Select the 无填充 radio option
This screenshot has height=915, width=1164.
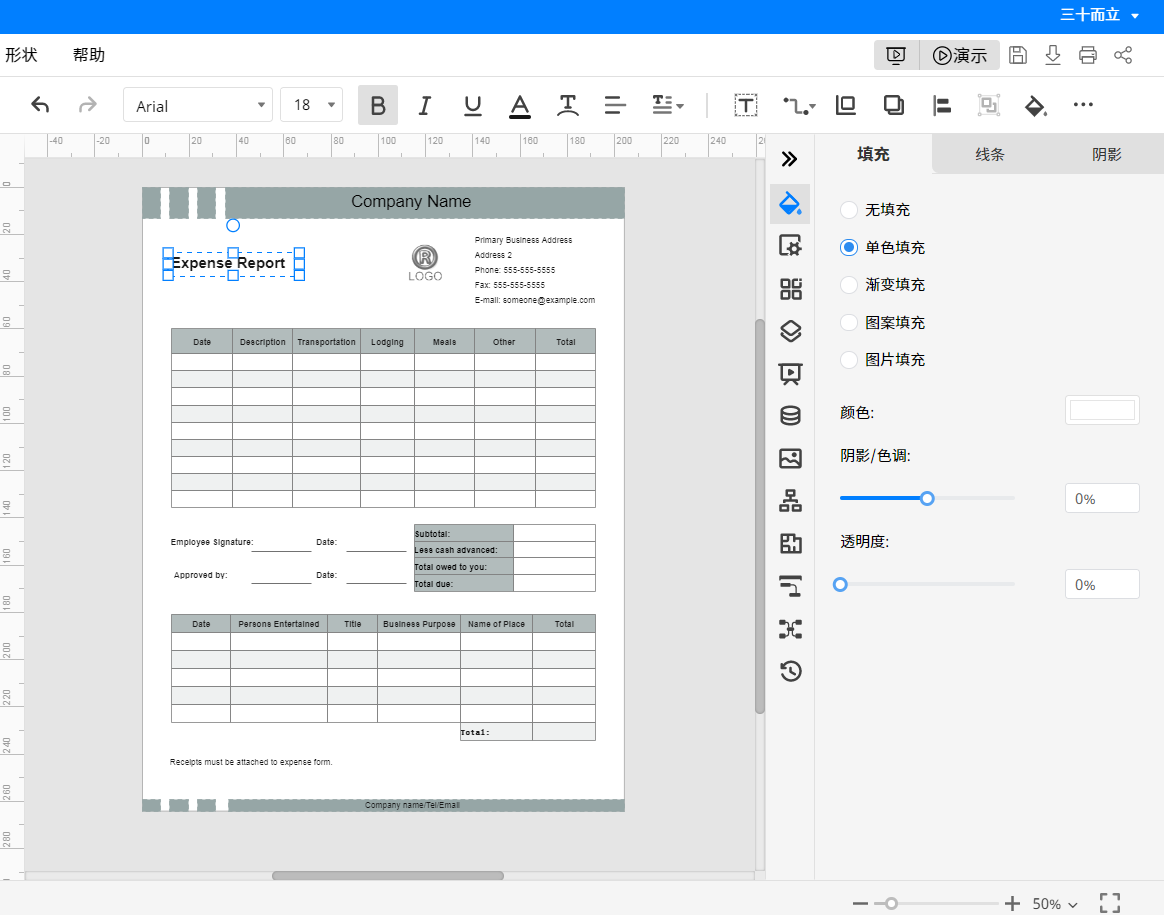(x=849, y=210)
